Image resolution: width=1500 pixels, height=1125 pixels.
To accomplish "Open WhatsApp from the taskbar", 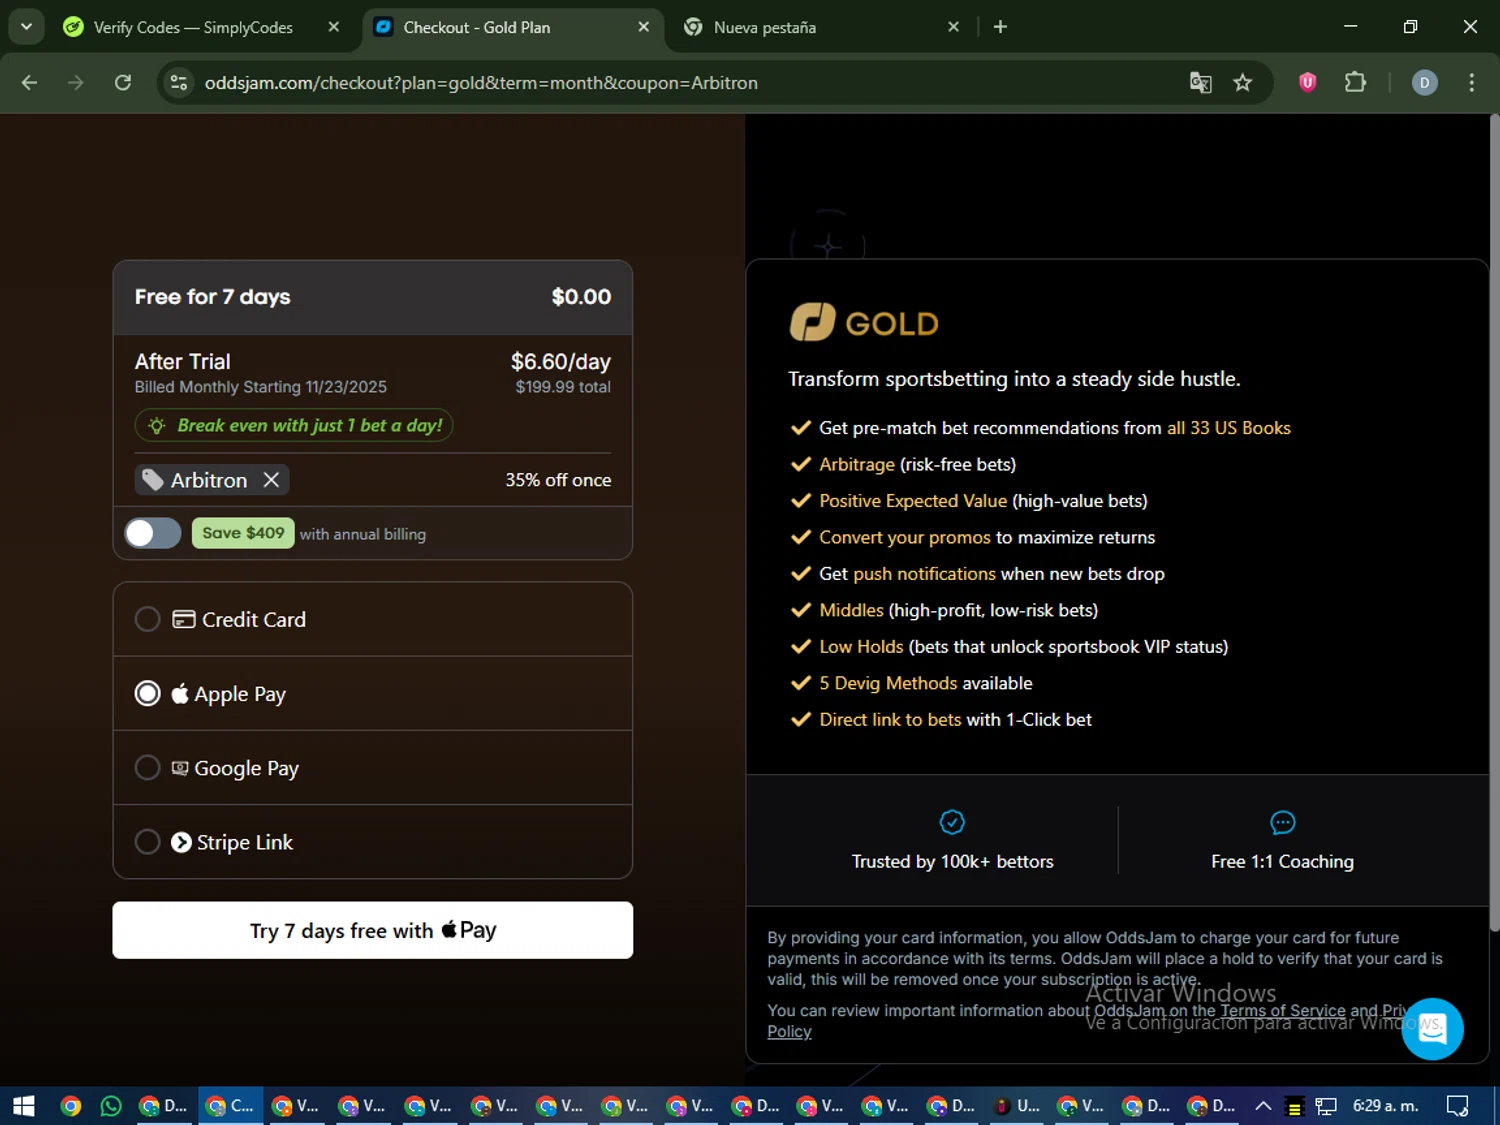I will click(111, 1106).
